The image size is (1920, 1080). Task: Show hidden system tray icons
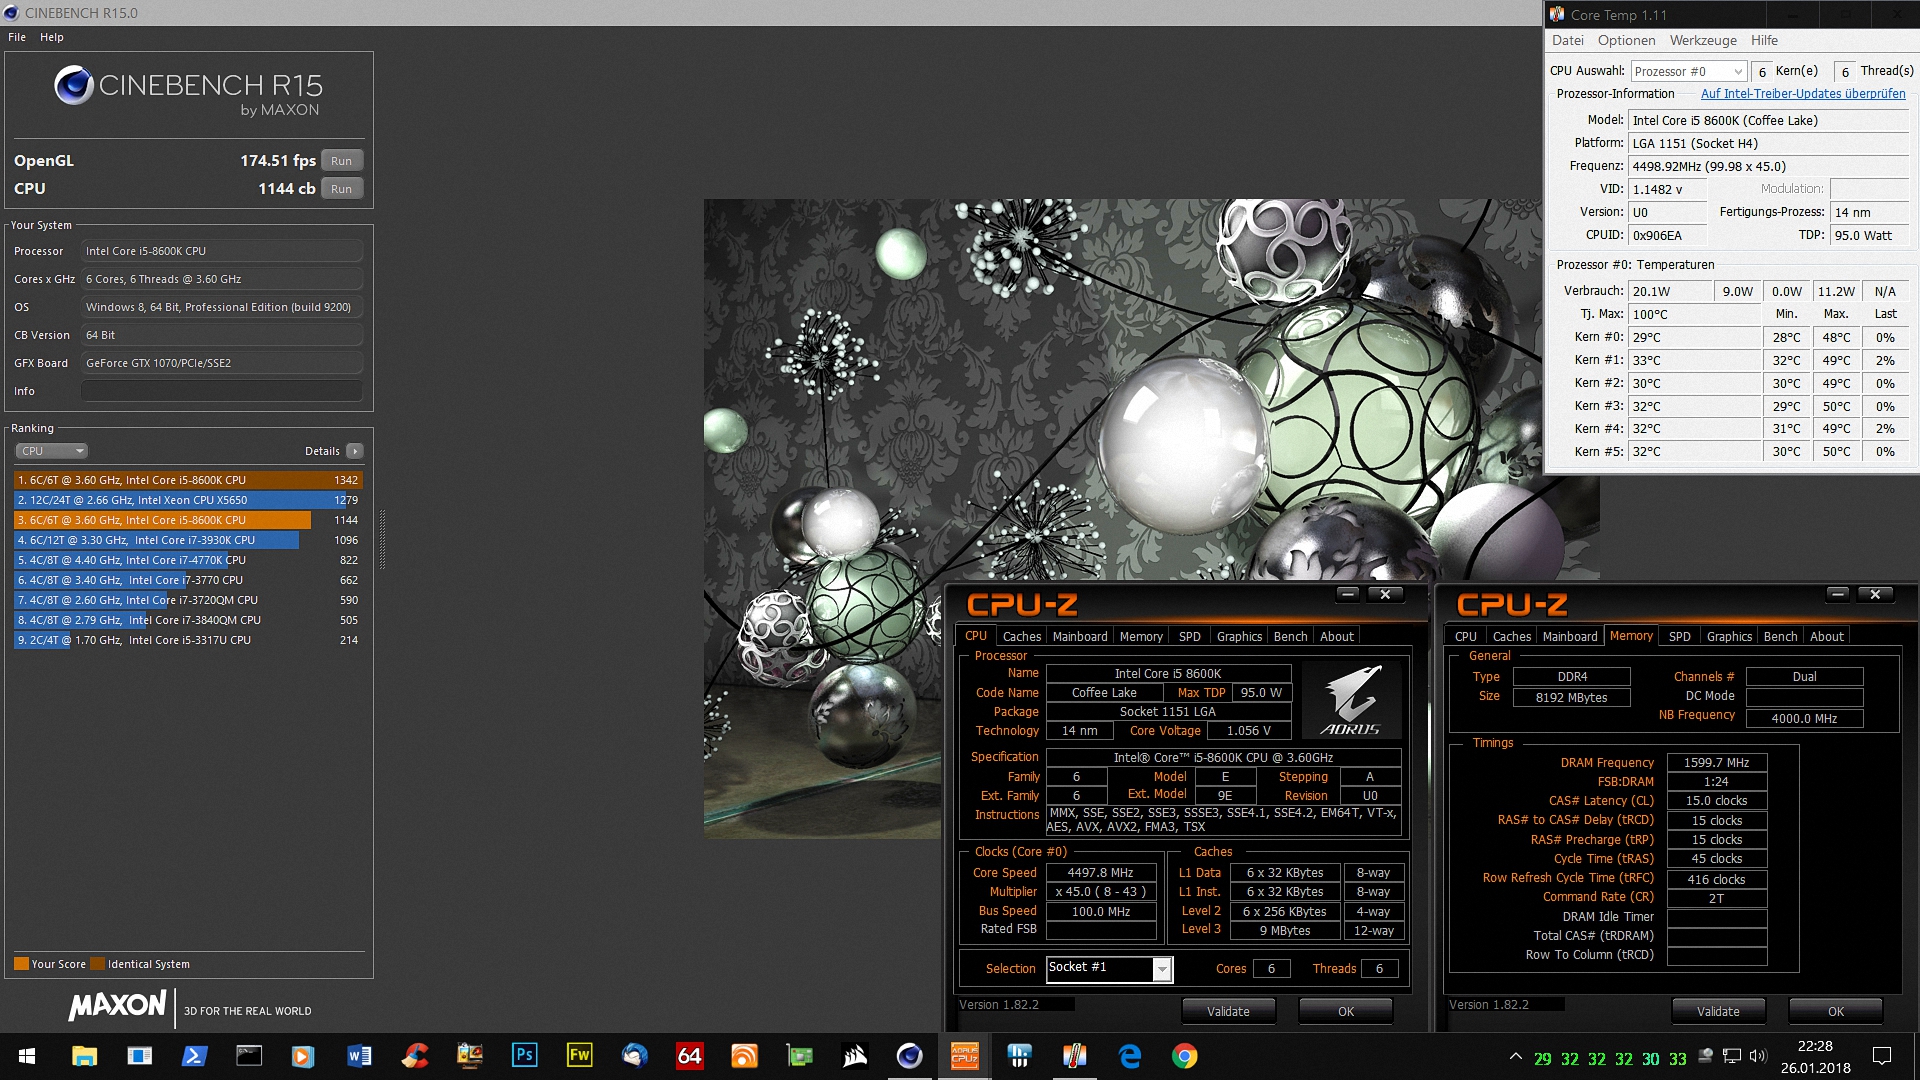click(x=1515, y=1057)
